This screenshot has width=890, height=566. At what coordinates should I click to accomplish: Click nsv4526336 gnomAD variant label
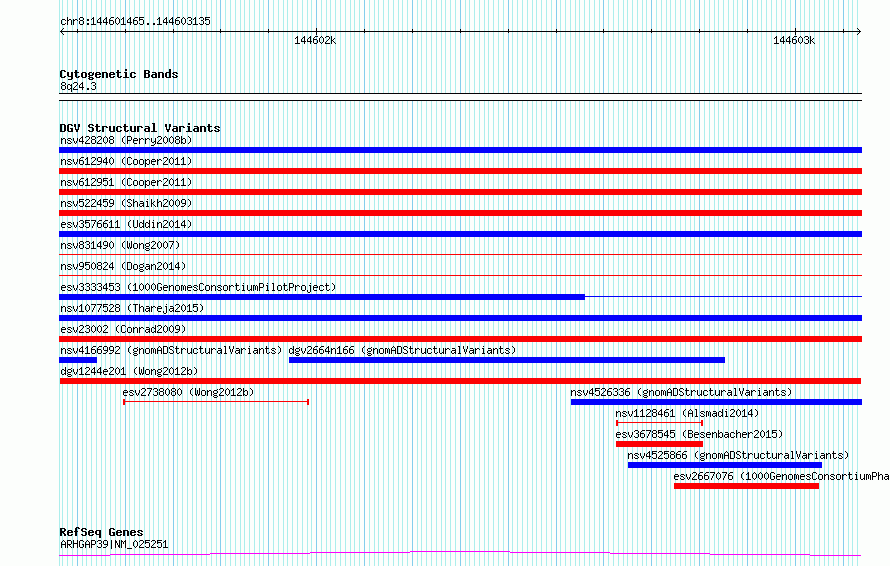681,392
